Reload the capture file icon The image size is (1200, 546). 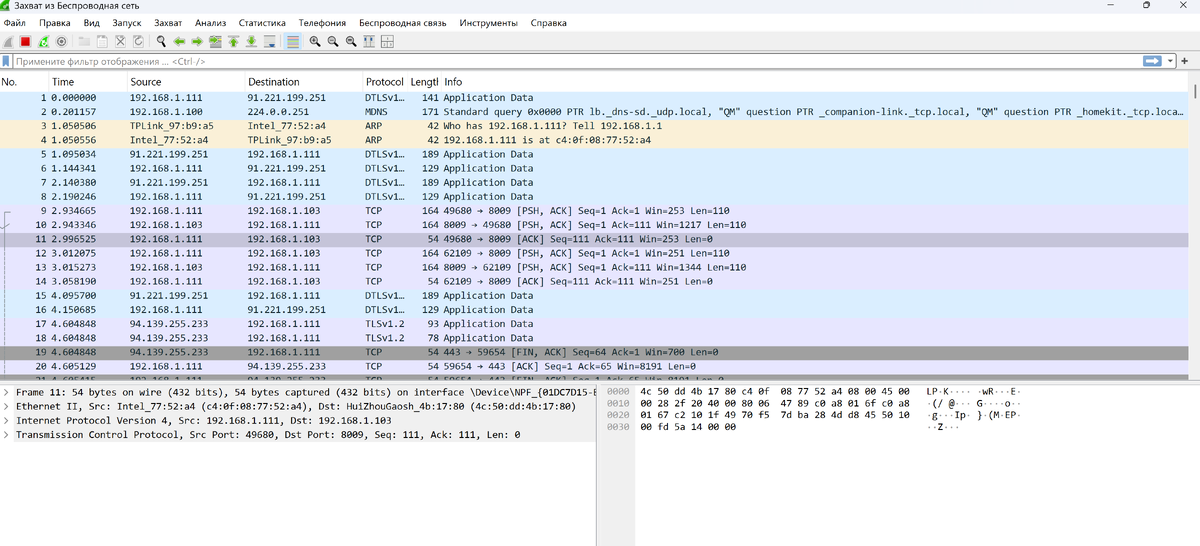[138, 42]
